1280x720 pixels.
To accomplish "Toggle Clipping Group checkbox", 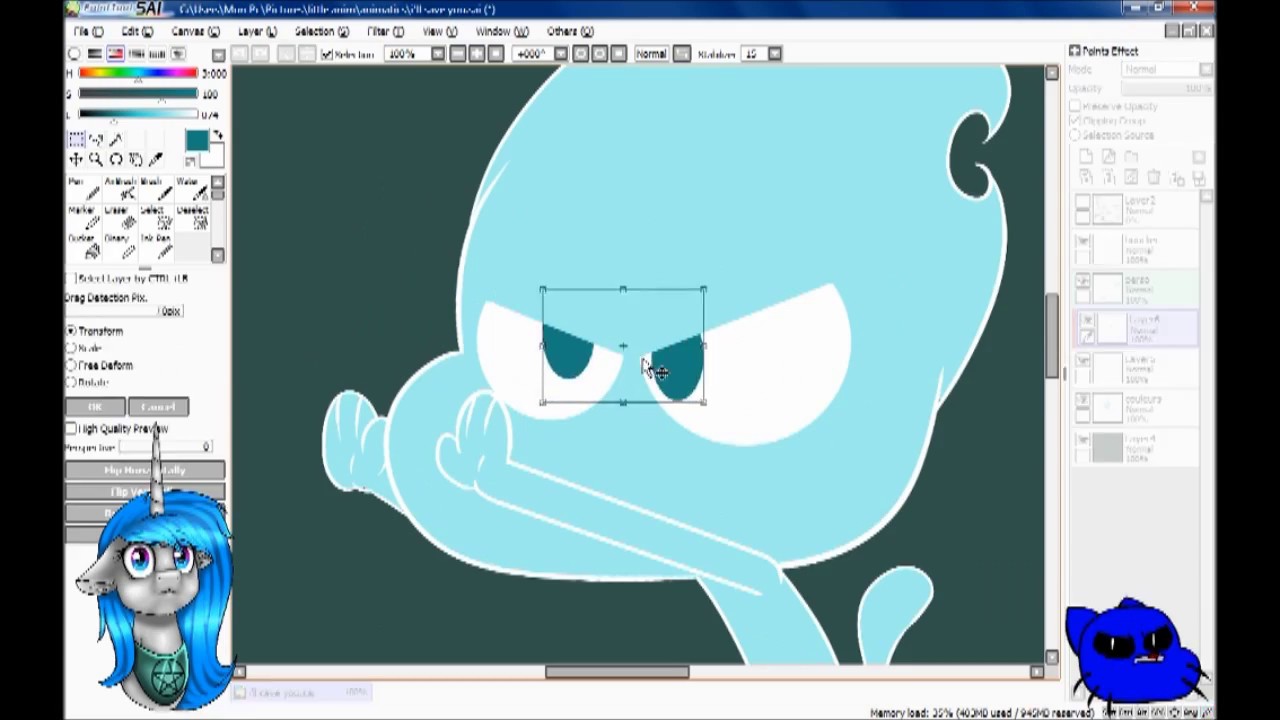I will point(1076,121).
